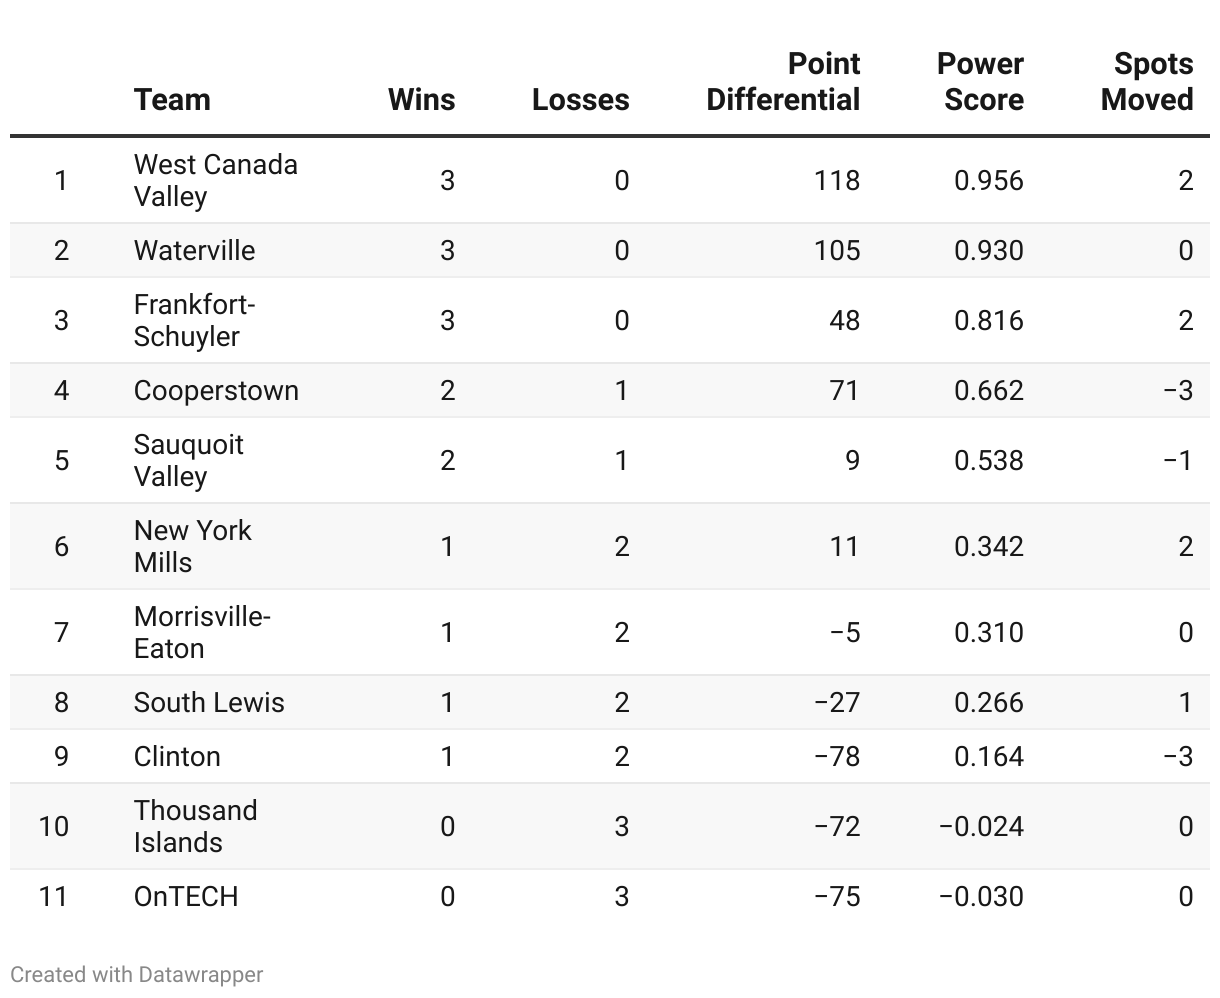Screen dimensions: 1220x998
Task: Click the OnTECH team name
Action: (186, 896)
